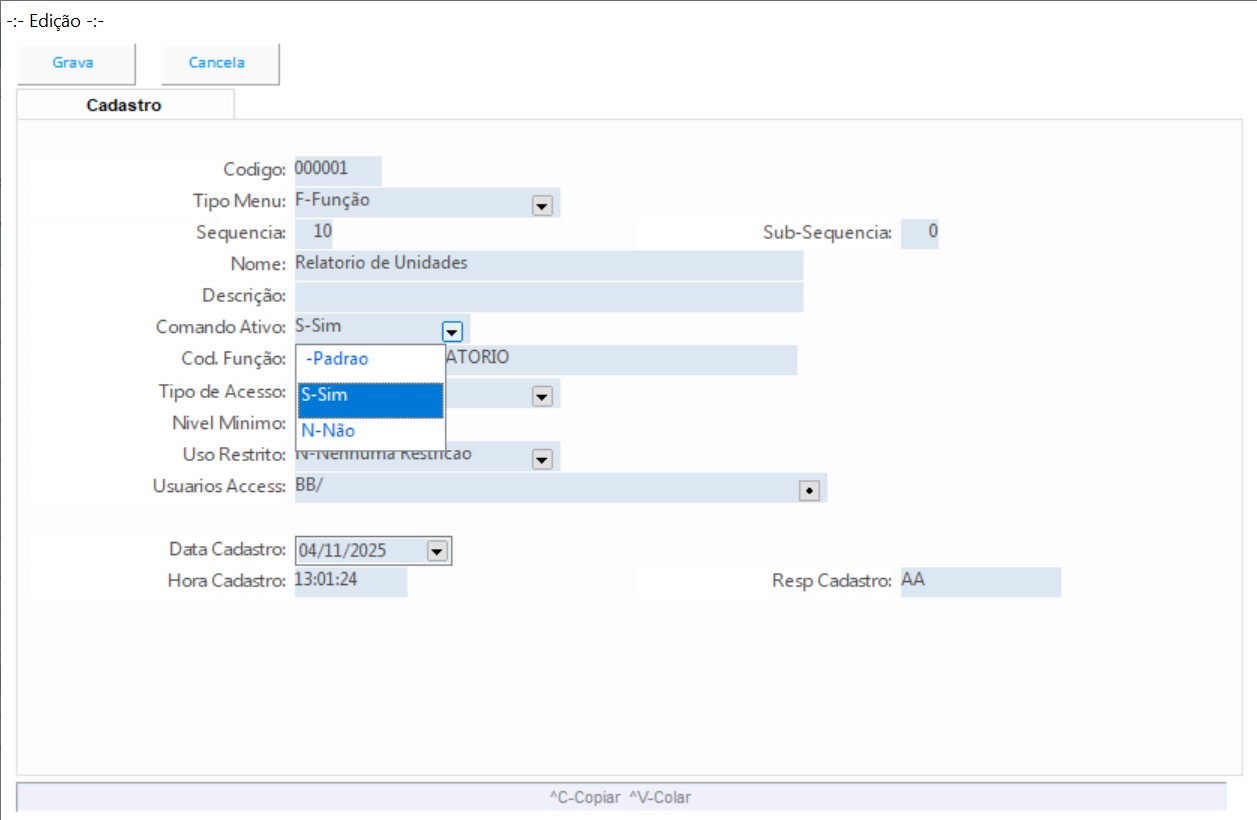
Task: Click the Usuarios Access lookup dot button
Action: click(809, 490)
